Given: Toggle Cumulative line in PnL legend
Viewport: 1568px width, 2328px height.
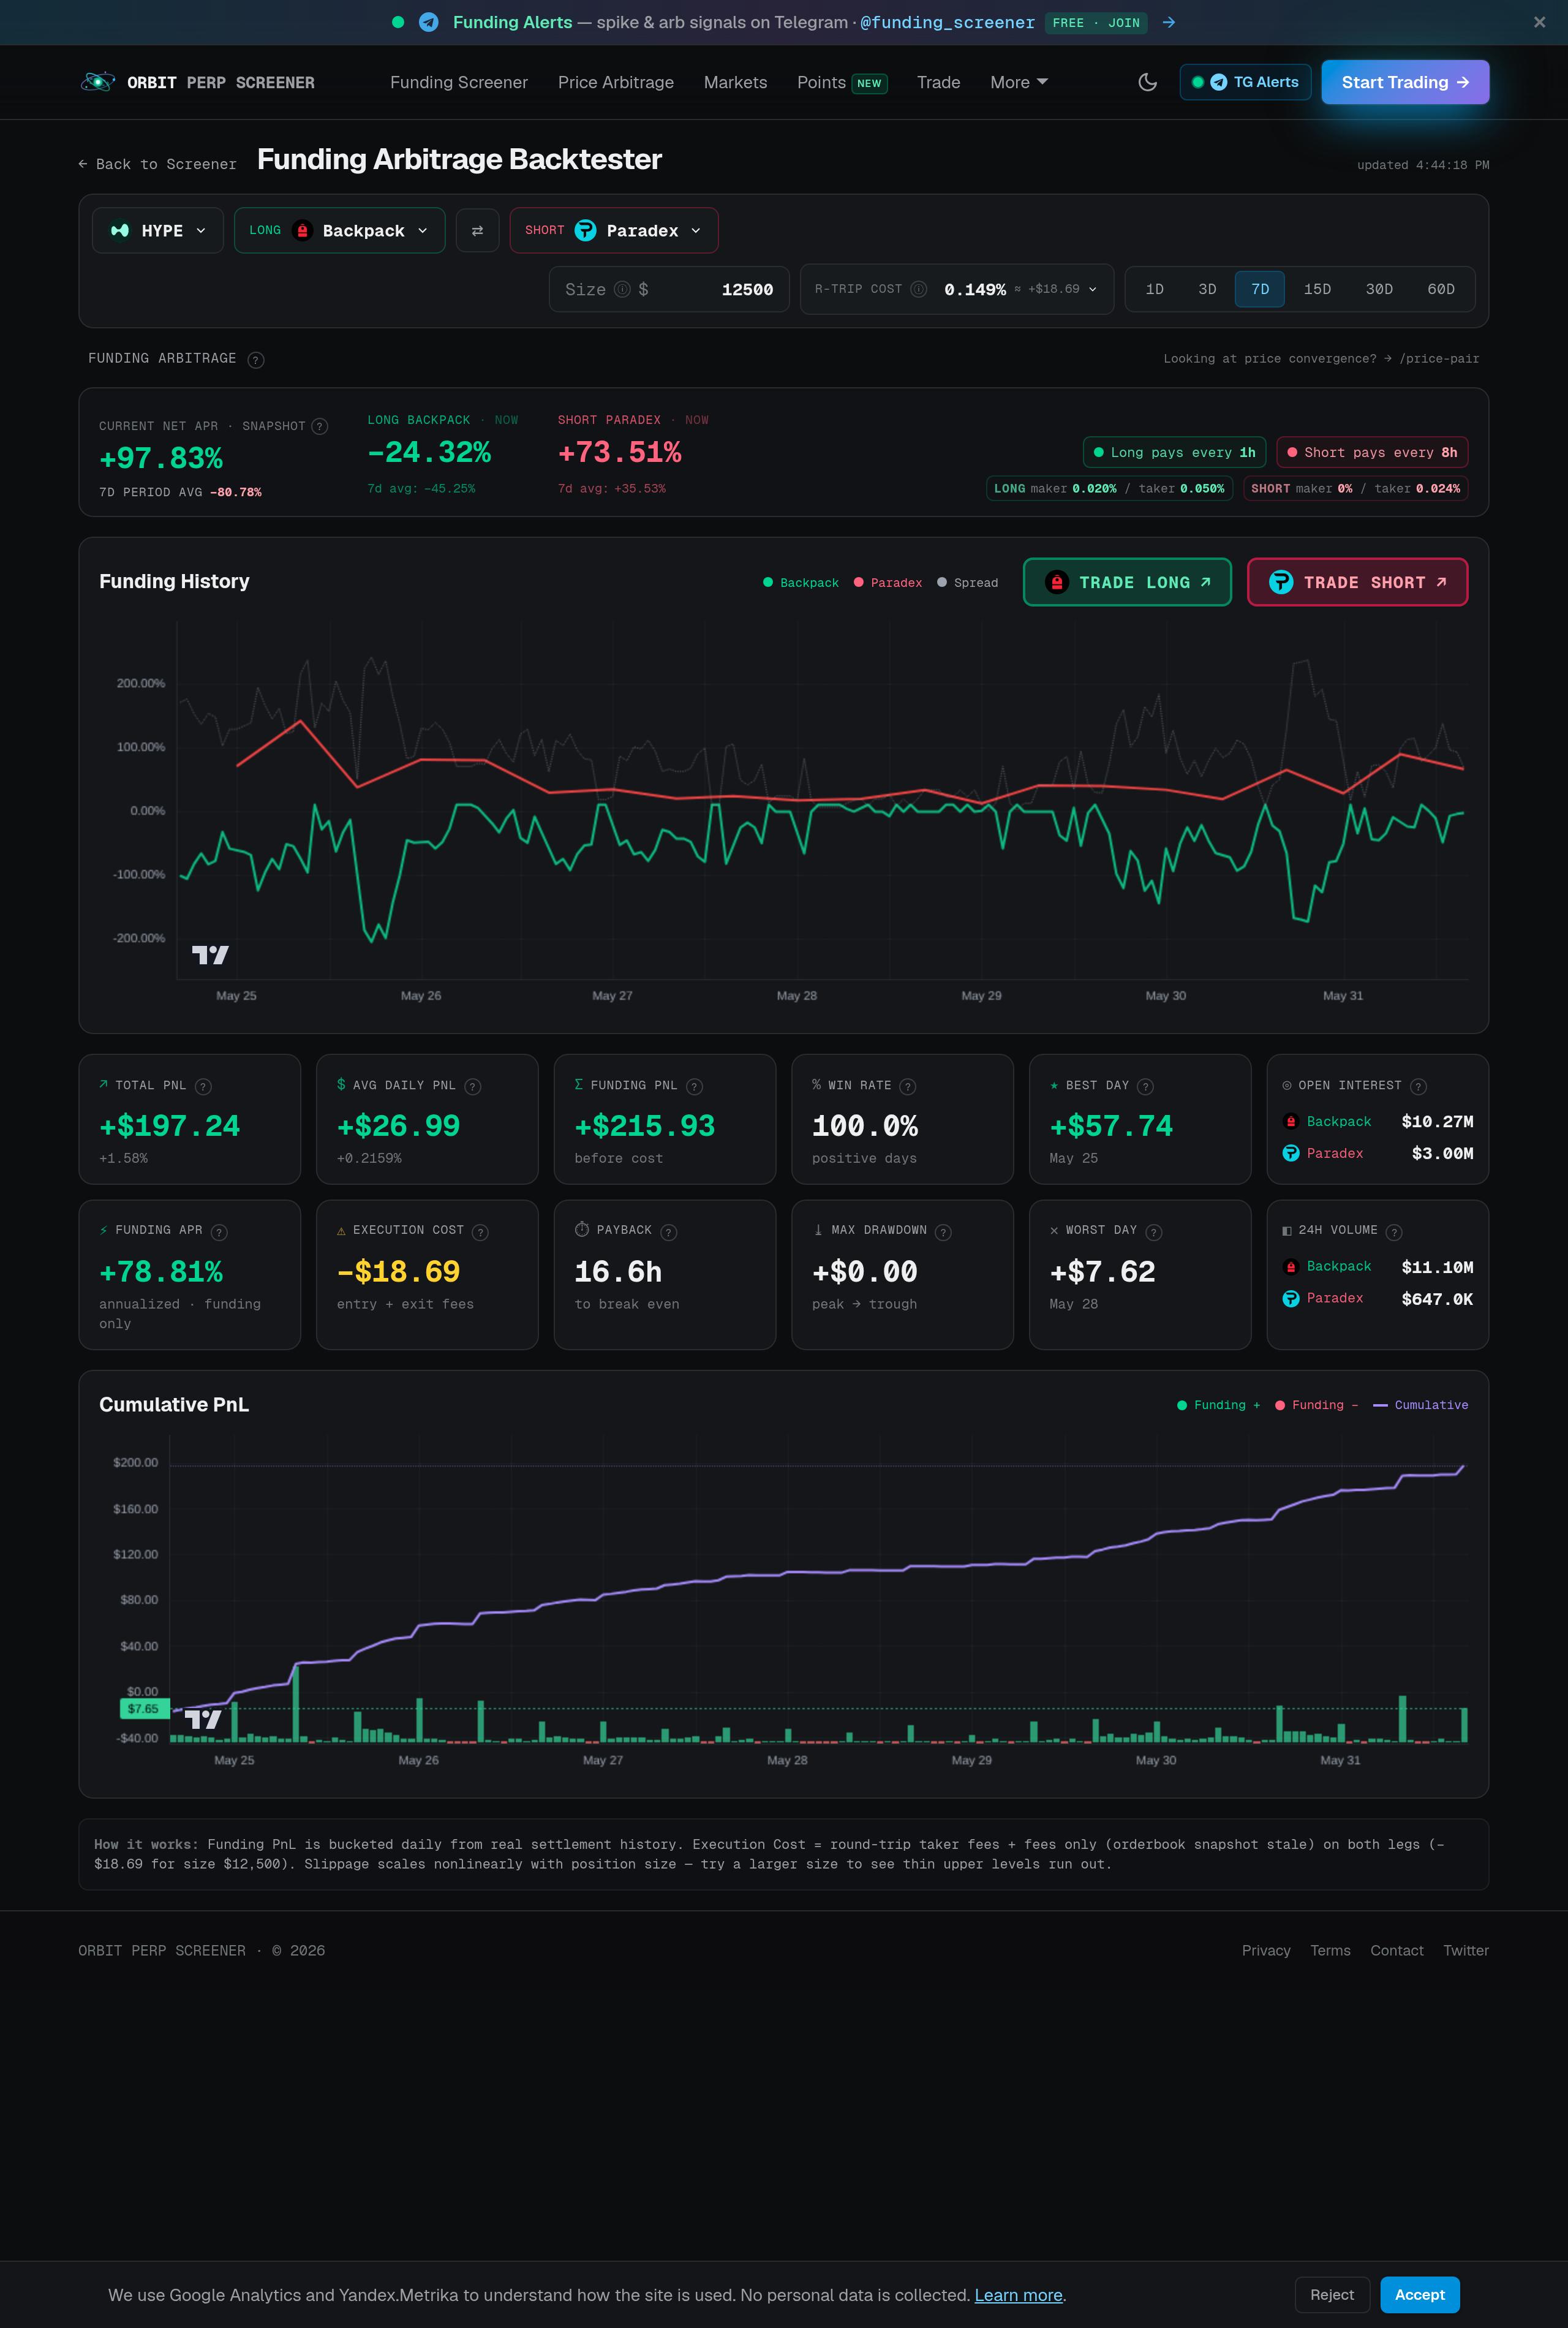Looking at the screenshot, I should click(1420, 1405).
